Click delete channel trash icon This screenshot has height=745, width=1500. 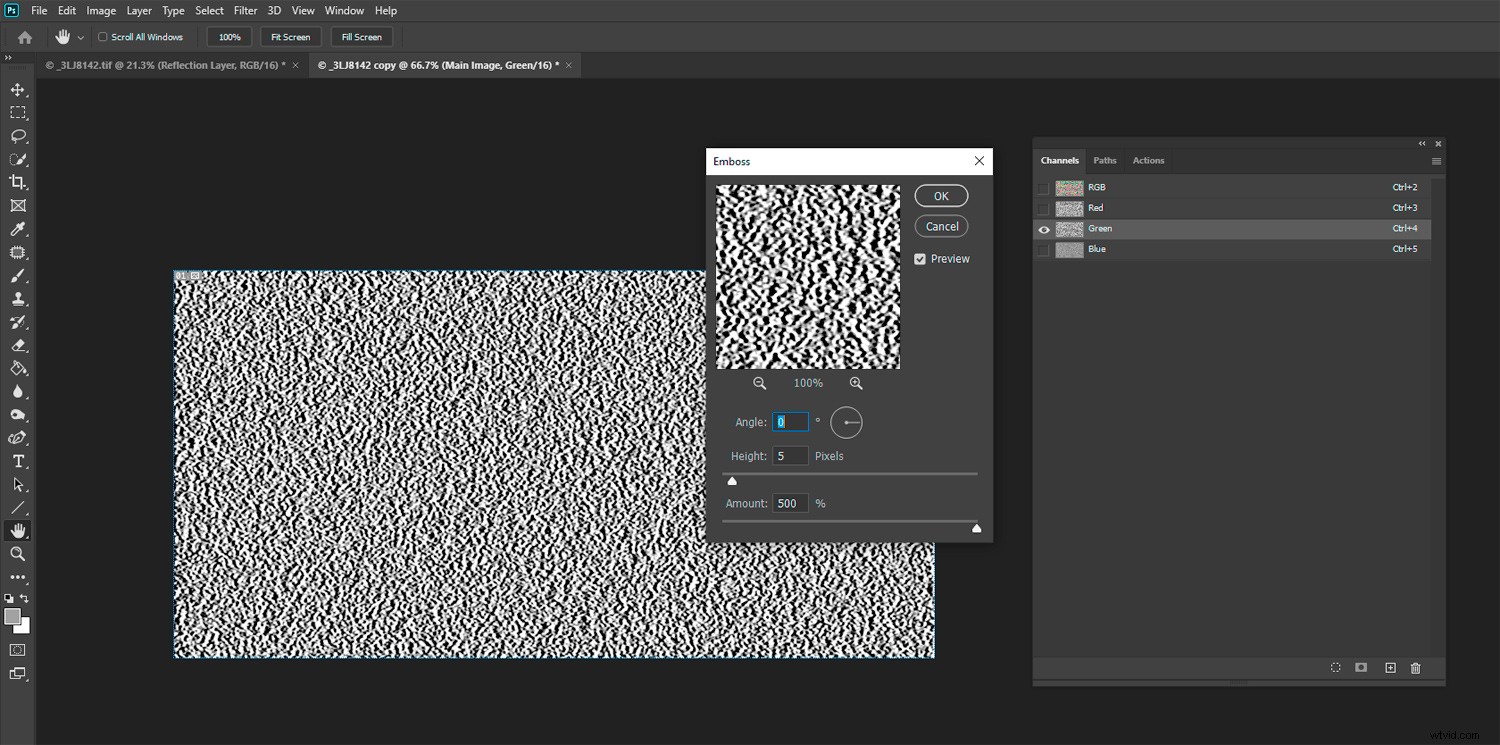[x=1415, y=668]
